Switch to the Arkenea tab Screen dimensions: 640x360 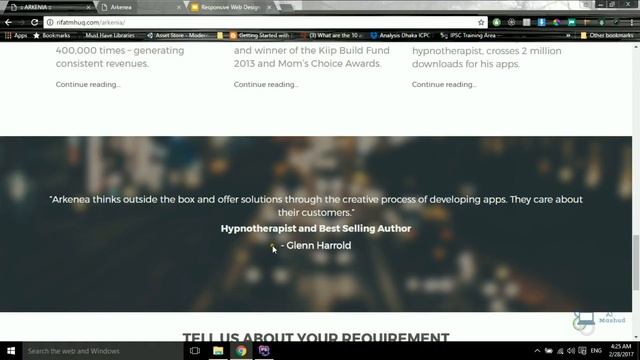[139, 7]
